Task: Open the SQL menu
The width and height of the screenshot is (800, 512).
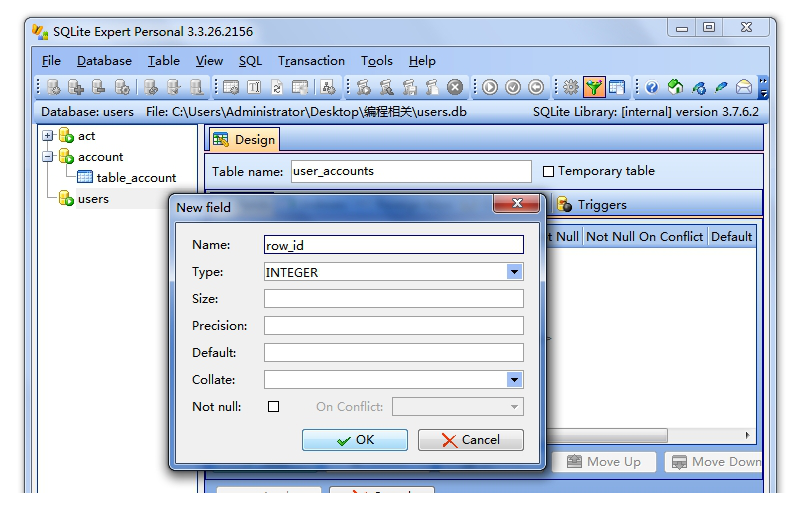Action: pyautogui.click(x=250, y=61)
